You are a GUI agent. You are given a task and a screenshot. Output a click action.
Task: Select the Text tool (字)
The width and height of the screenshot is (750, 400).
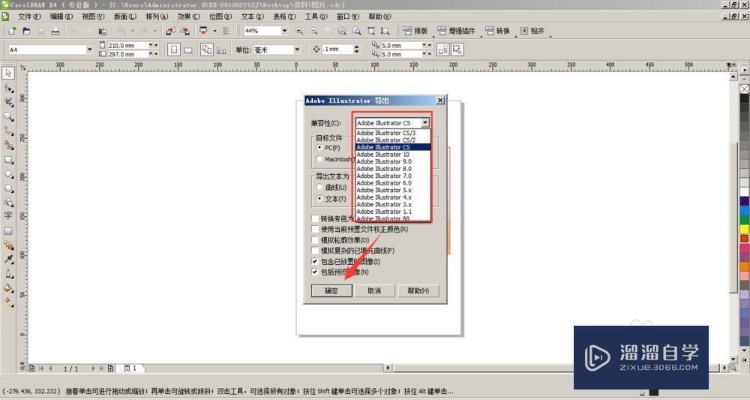[x=8, y=216]
